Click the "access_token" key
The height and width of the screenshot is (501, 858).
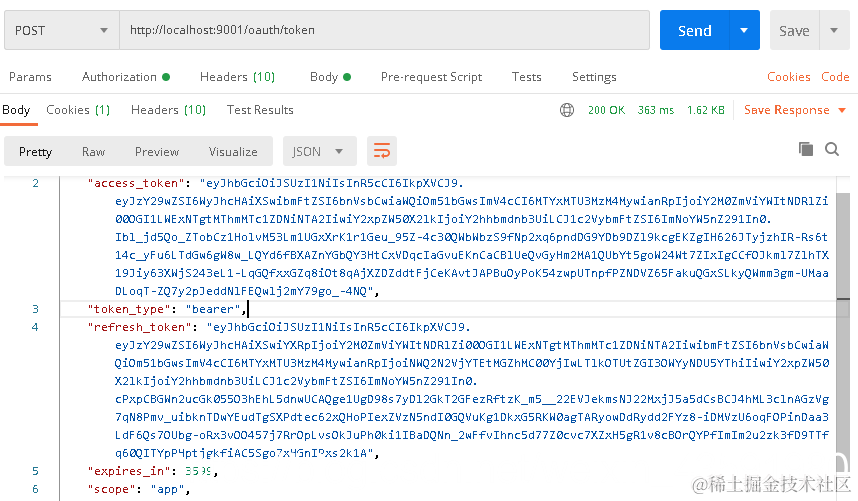click(x=136, y=183)
